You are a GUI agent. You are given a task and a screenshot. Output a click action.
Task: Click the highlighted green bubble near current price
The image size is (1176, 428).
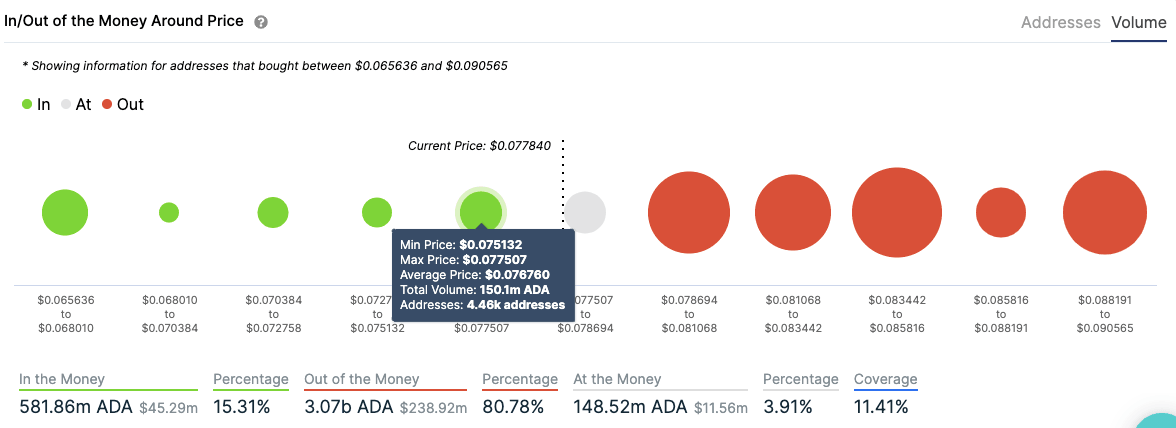pyautogui.click(x=481, y=210)
